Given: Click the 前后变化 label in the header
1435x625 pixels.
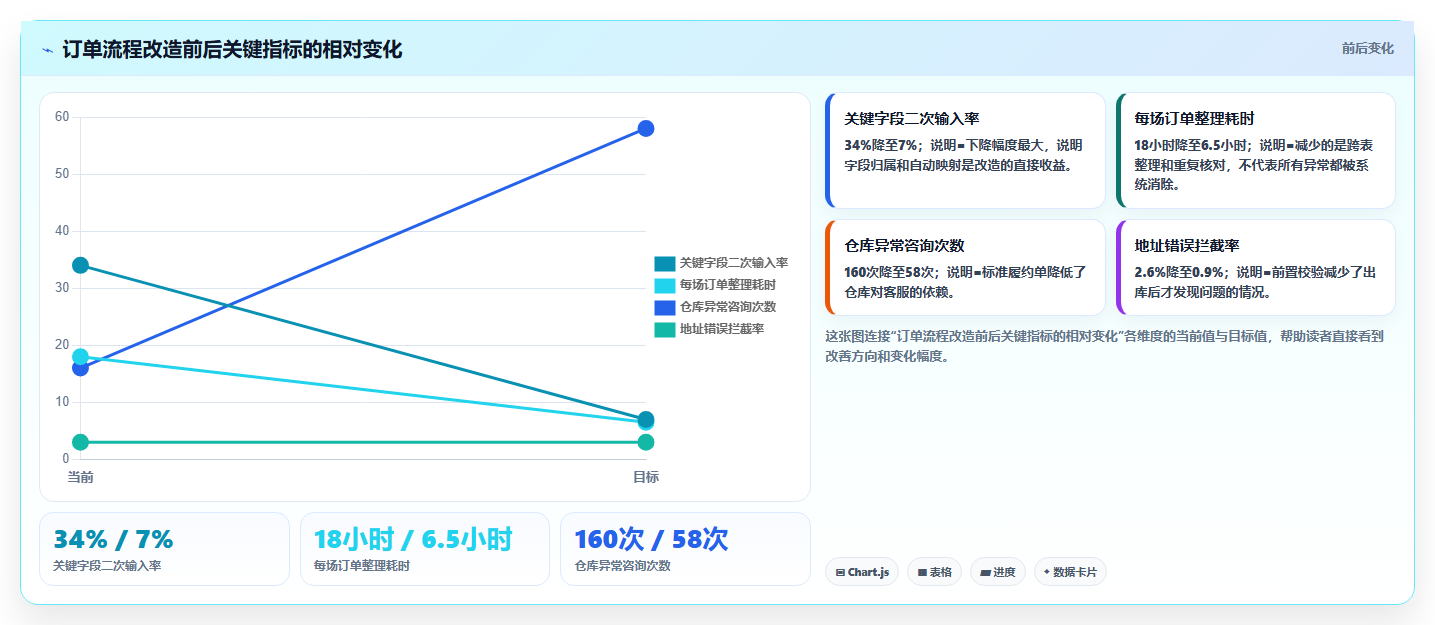Looking at the screenshot, I should 1367,49.
